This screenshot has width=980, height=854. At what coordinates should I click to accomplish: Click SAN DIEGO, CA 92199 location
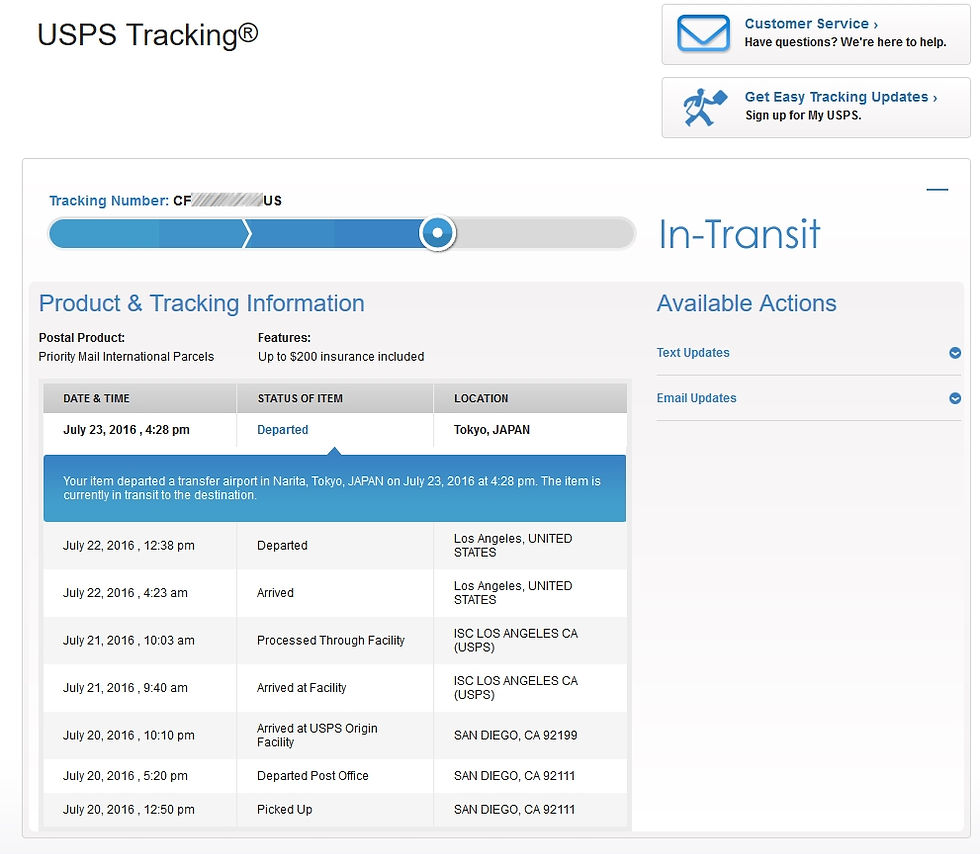click(x=516, y=735)
